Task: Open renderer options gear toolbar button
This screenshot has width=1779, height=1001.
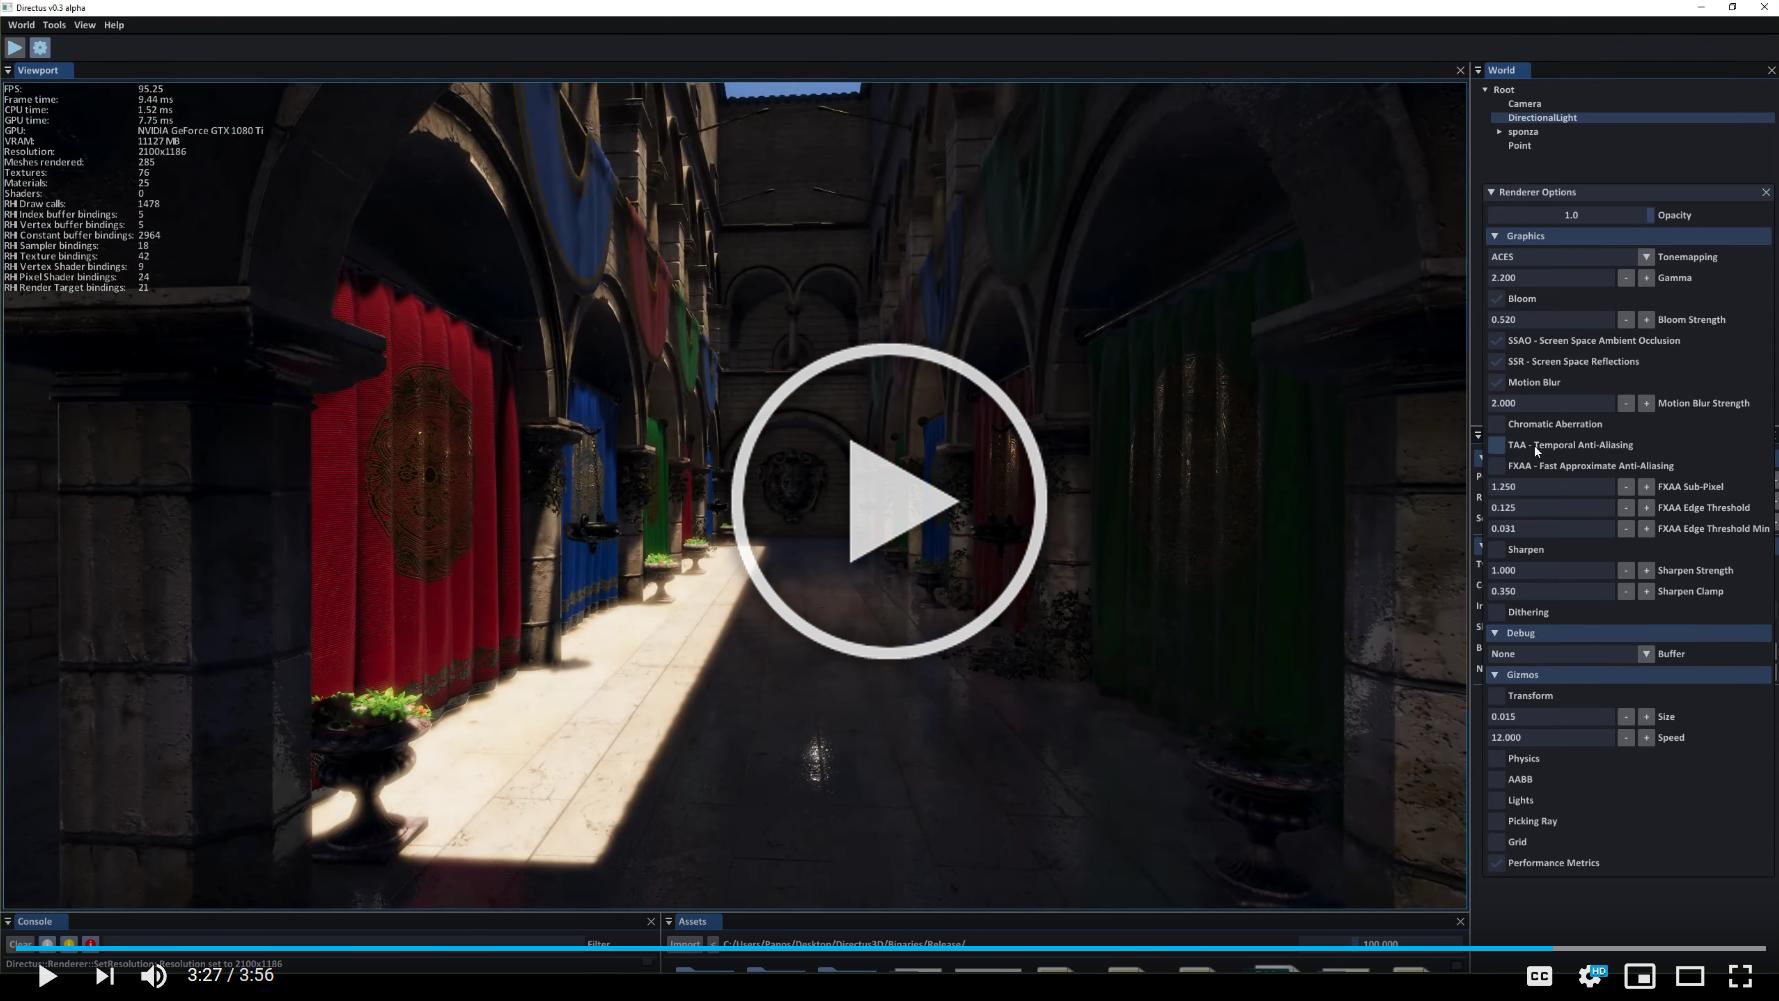Action: 40,48
